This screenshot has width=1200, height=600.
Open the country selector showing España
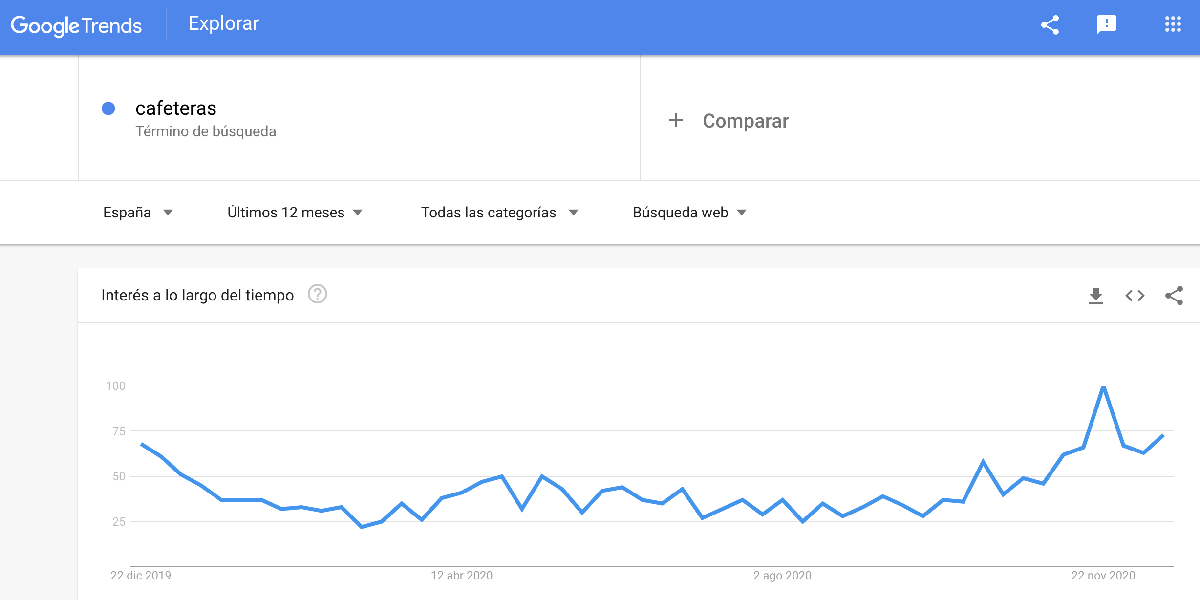click(x=138, y=212)
